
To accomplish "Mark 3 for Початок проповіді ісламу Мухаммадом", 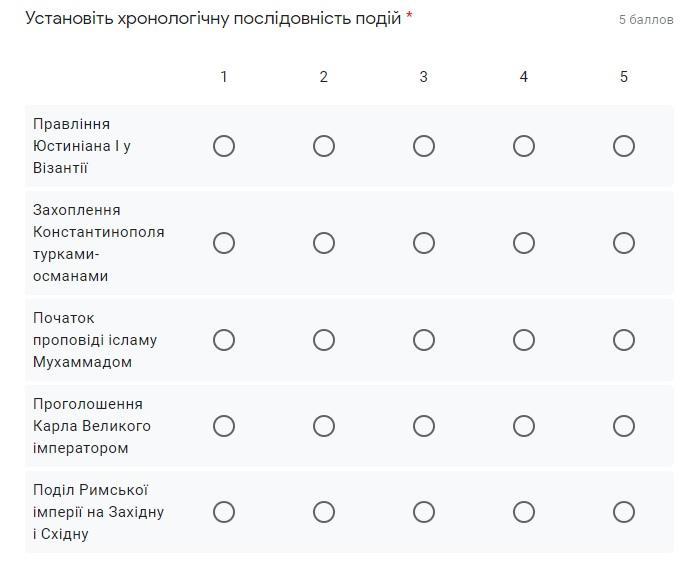I will pos(424,340).
